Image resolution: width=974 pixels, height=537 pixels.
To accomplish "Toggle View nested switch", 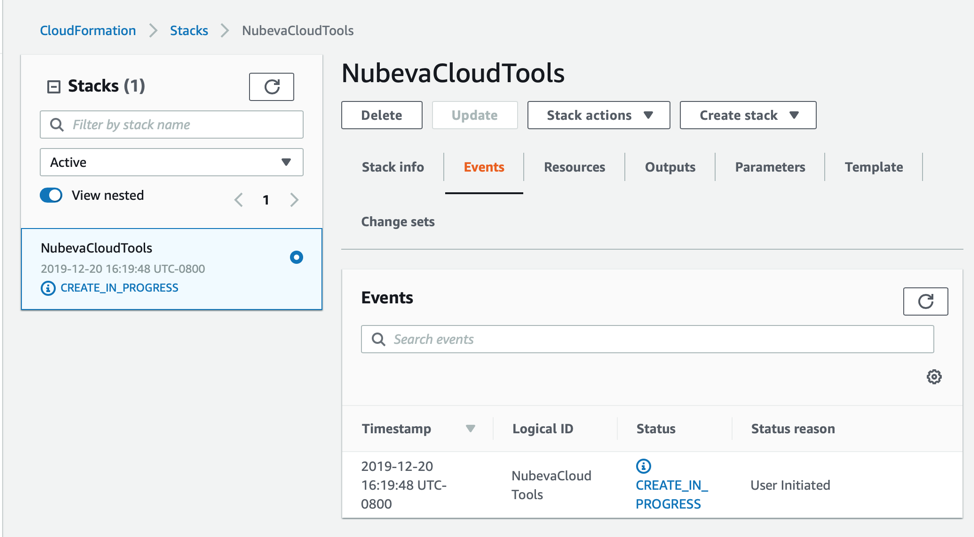I will 51,195.
